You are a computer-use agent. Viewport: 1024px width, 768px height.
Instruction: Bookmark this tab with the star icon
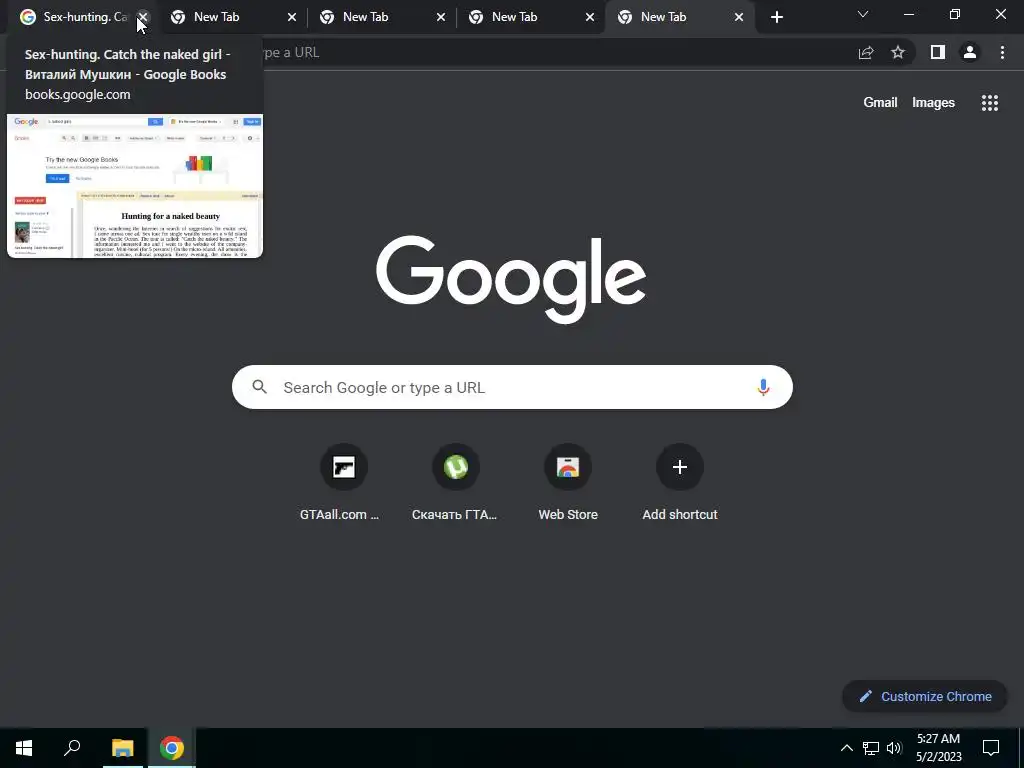coord(898,52)
